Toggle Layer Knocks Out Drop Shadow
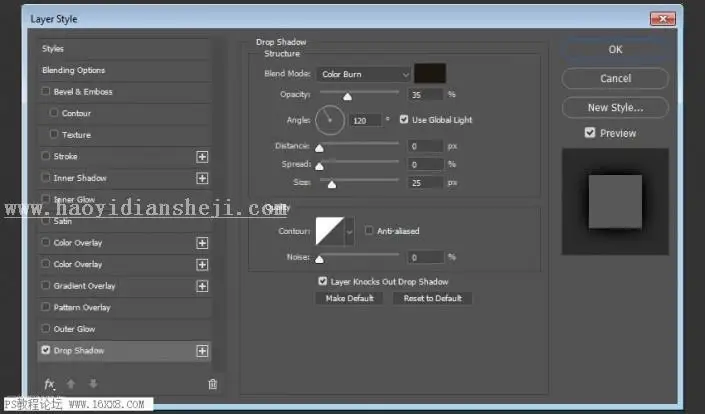Screen dimensions: 705x414 (x=322, y=281)
